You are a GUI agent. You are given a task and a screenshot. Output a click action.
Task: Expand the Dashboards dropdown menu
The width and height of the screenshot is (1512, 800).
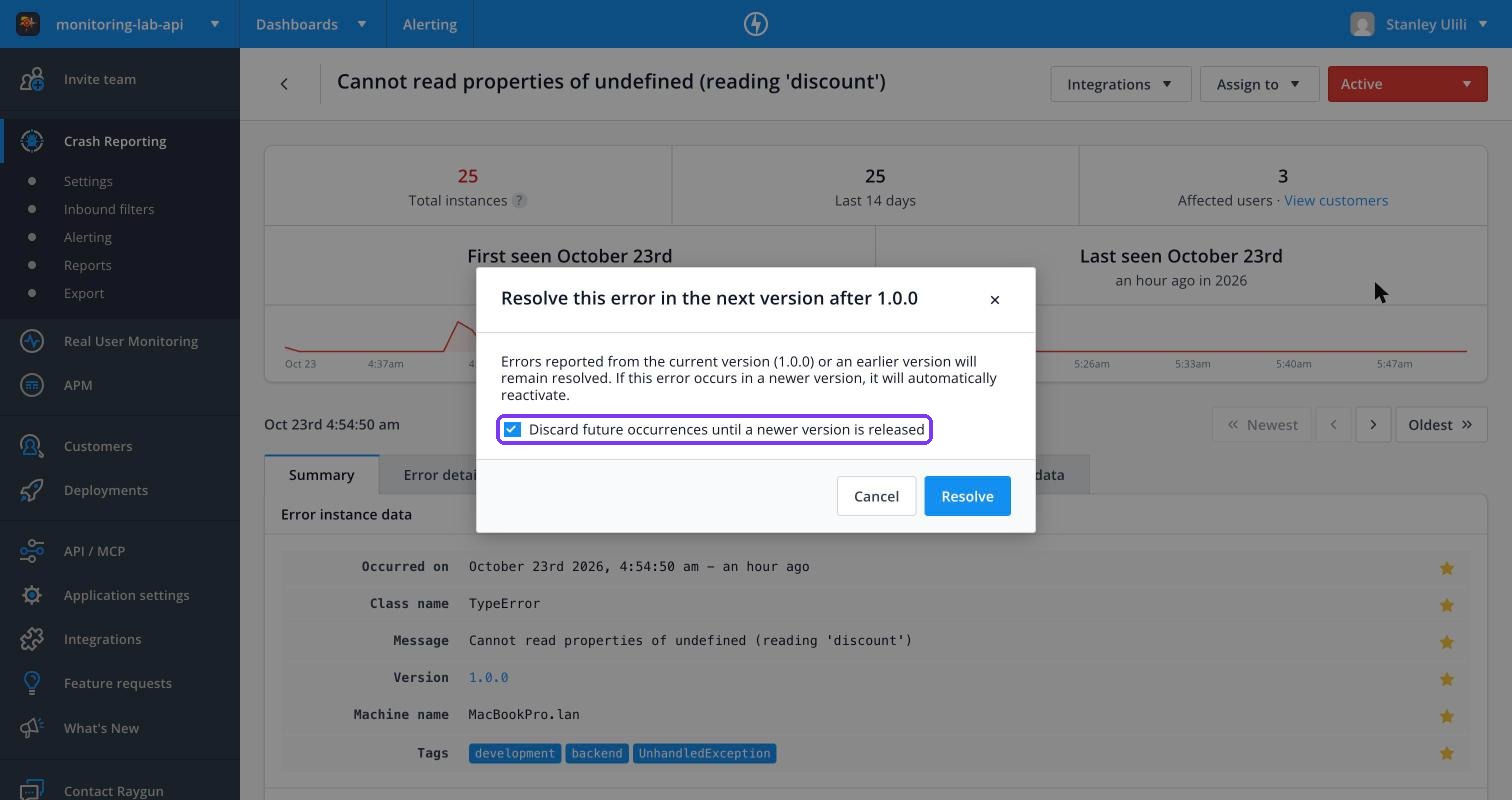pyautogui.click(x=312, y=24)
